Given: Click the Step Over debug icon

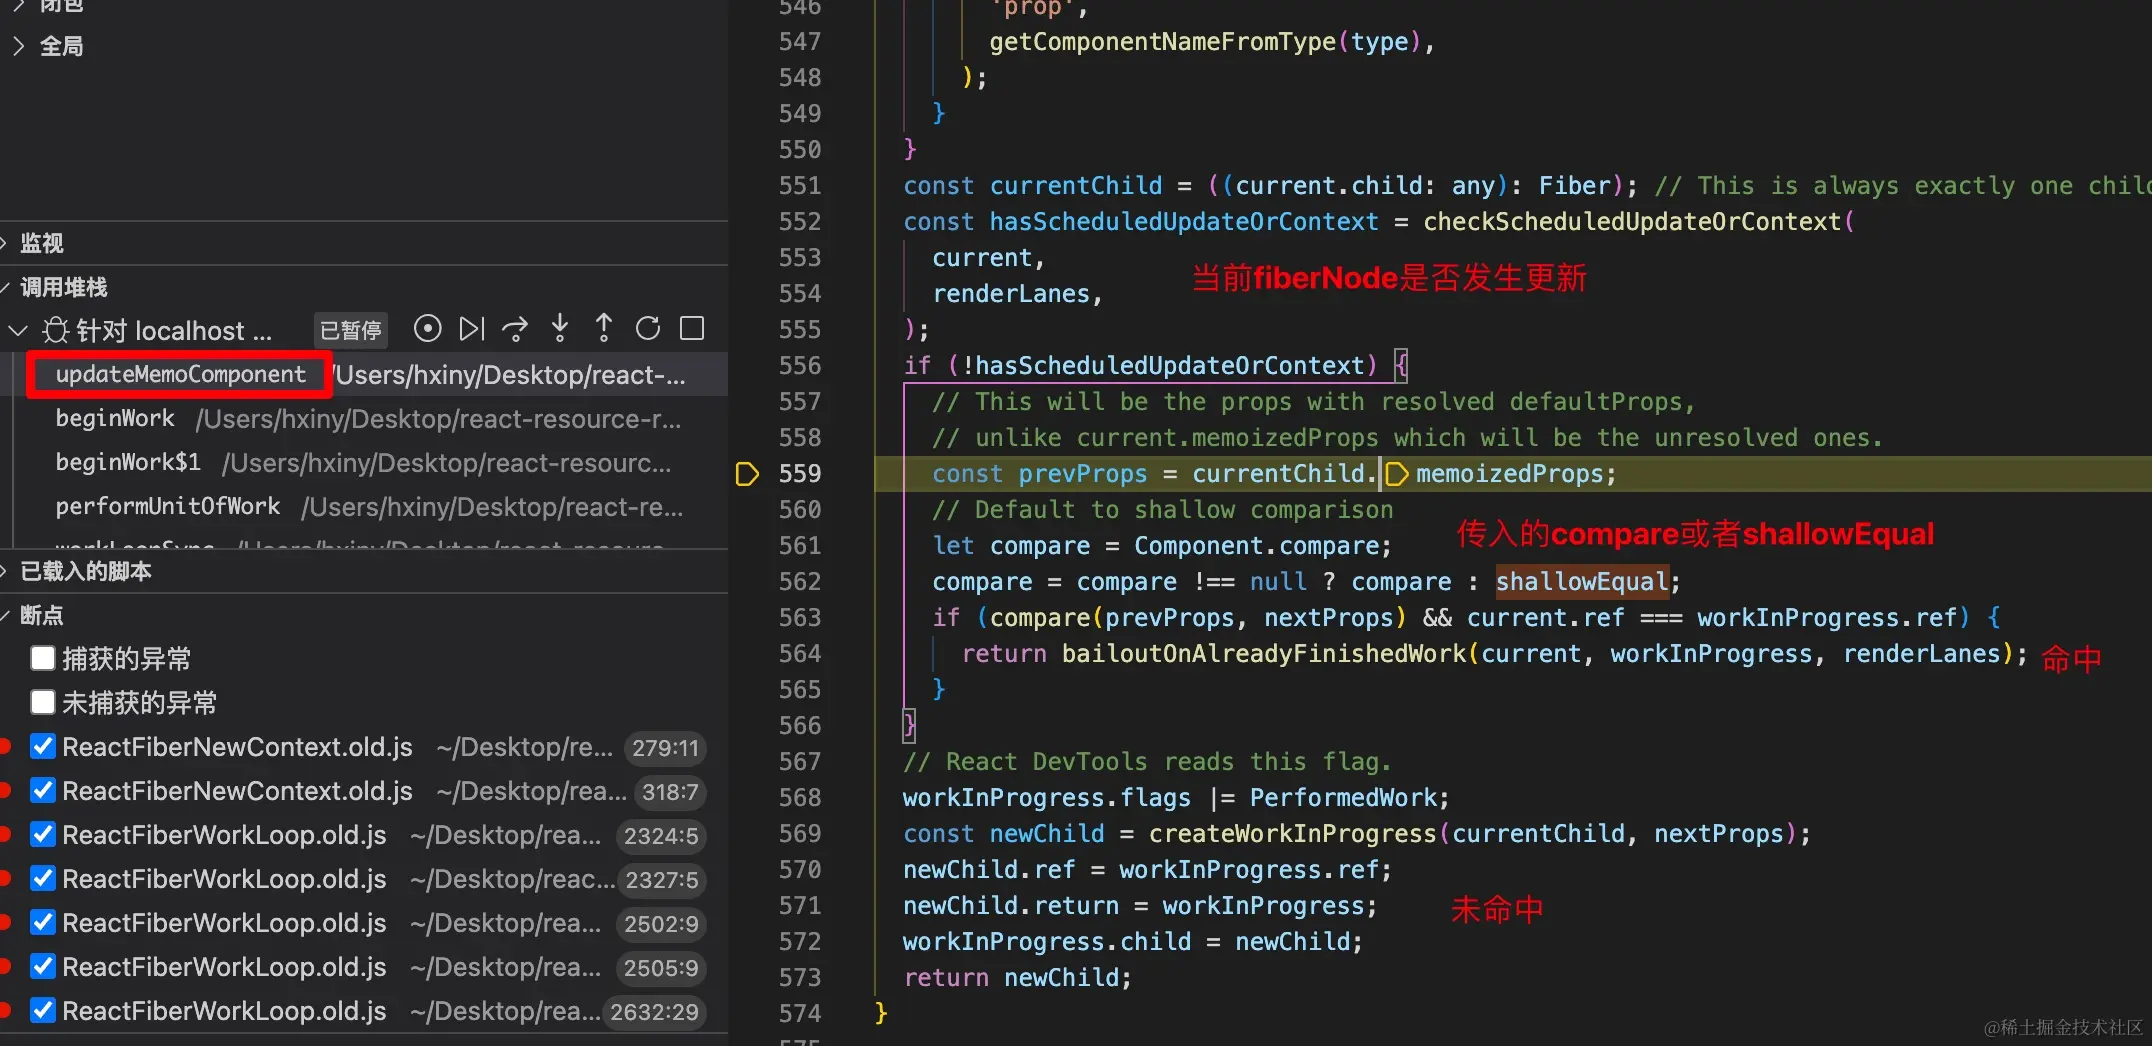Looking at the screenshot, I should pos(515,329).
